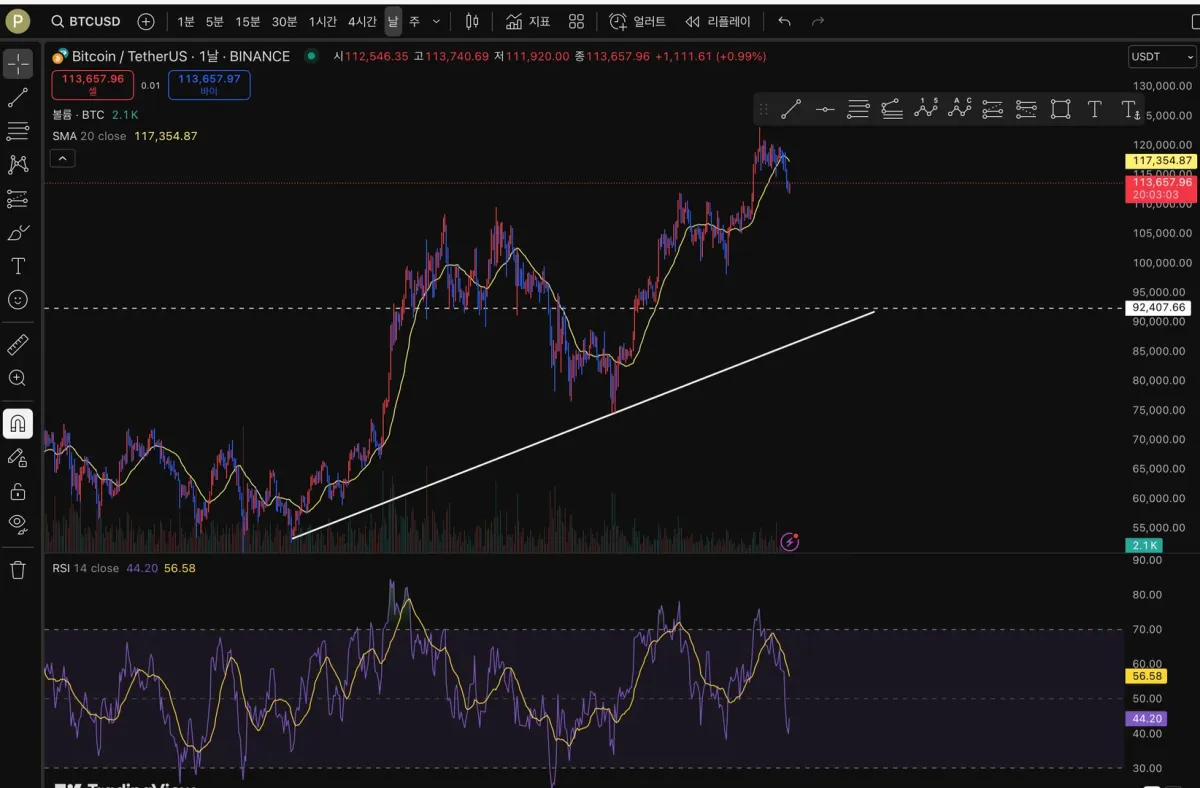Viewport: 1200px width, 788px height.
Task: Create an alert via 얼러트
Action: (x=637, y=21)
